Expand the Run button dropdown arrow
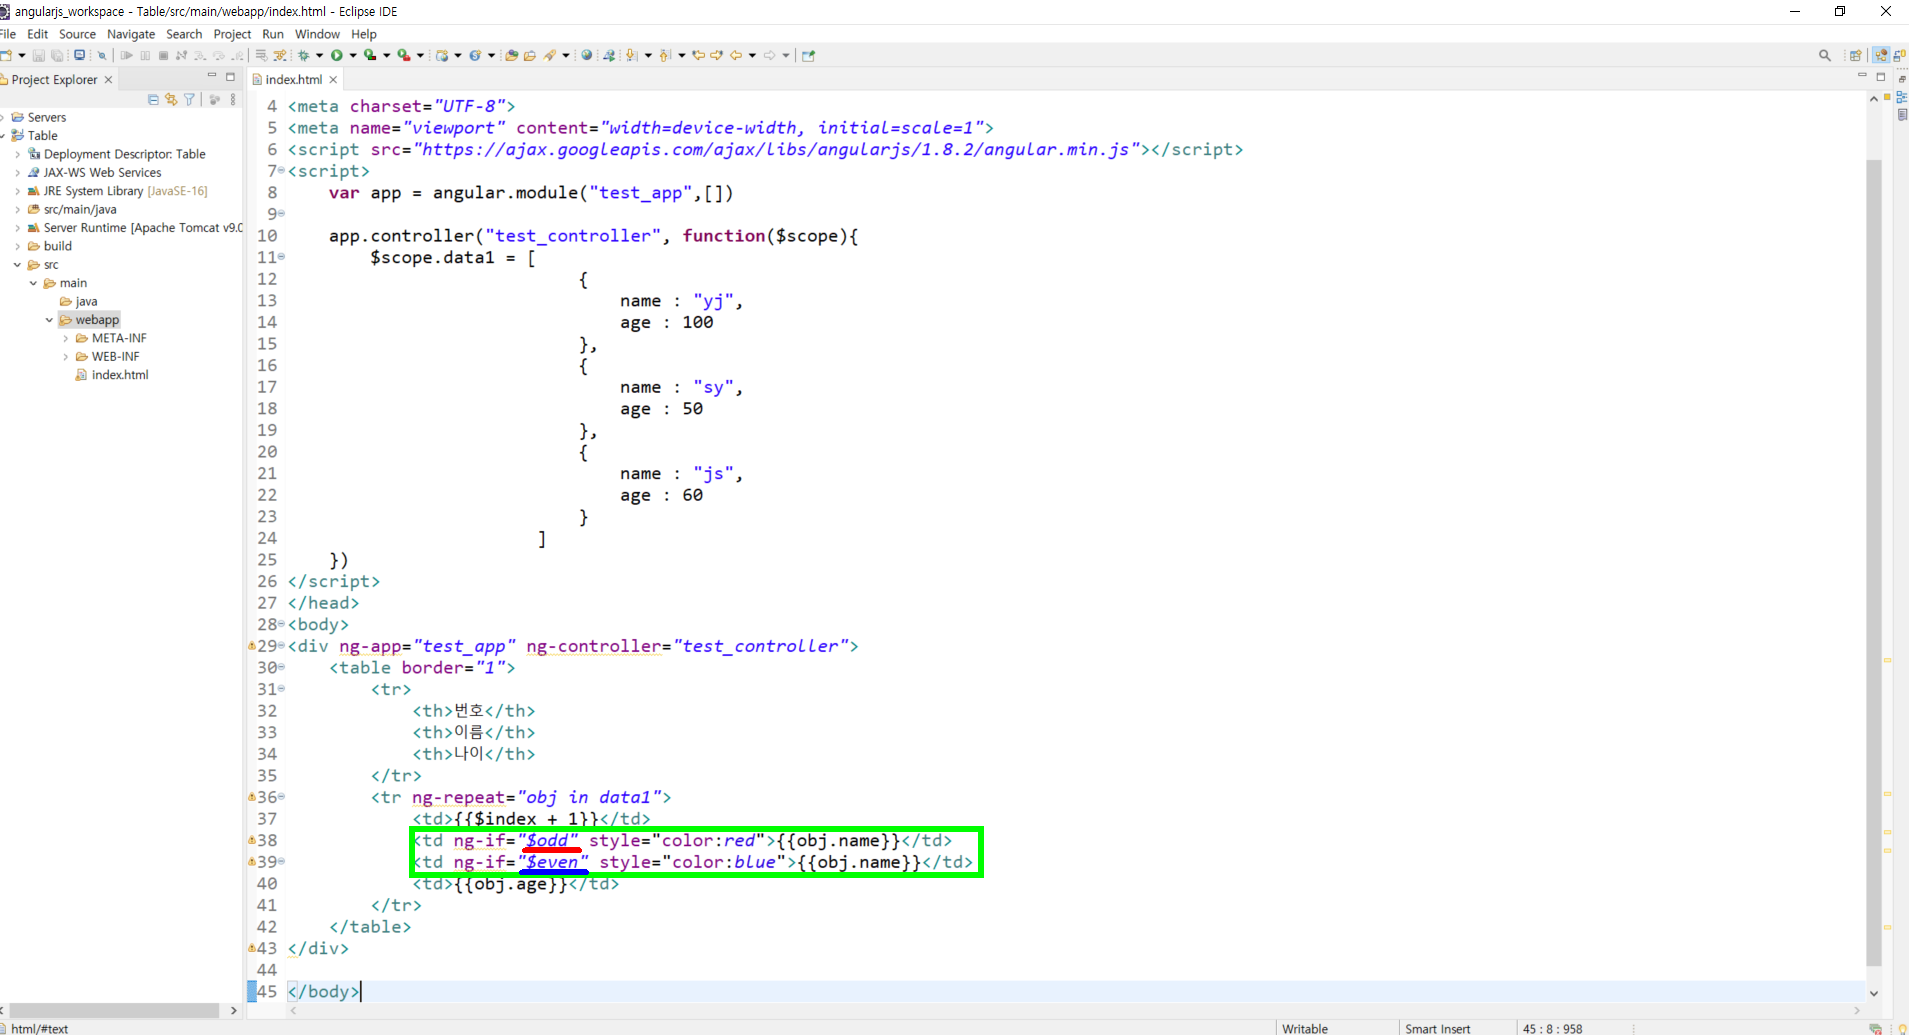Screen dimensions: 1909x1035 353,55
